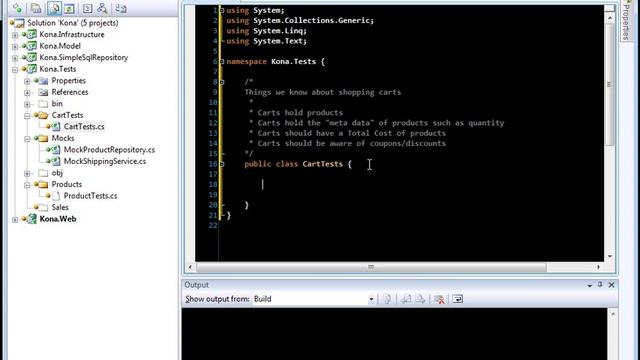Open MockProductRepository.cs in the tree
This screenshot has height=360, width=640.
[x=109, y=149]
